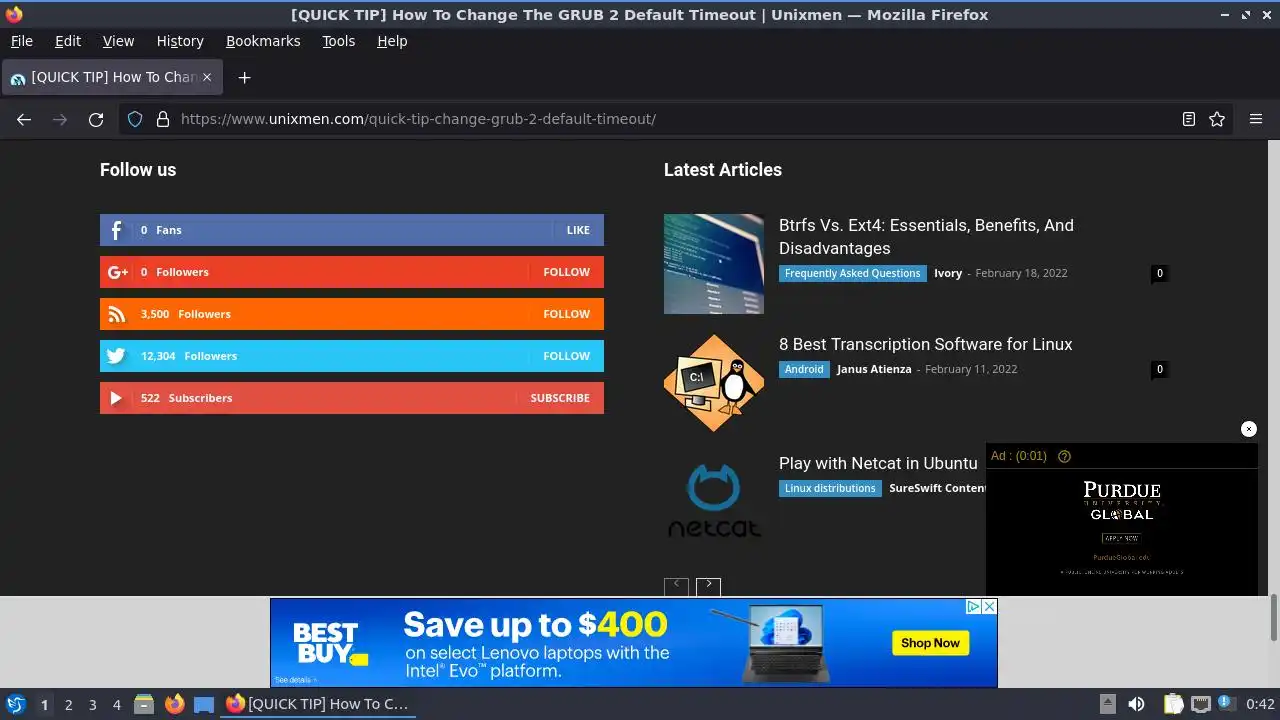Open the desktop start menu icon

click(x=15, y=704)
